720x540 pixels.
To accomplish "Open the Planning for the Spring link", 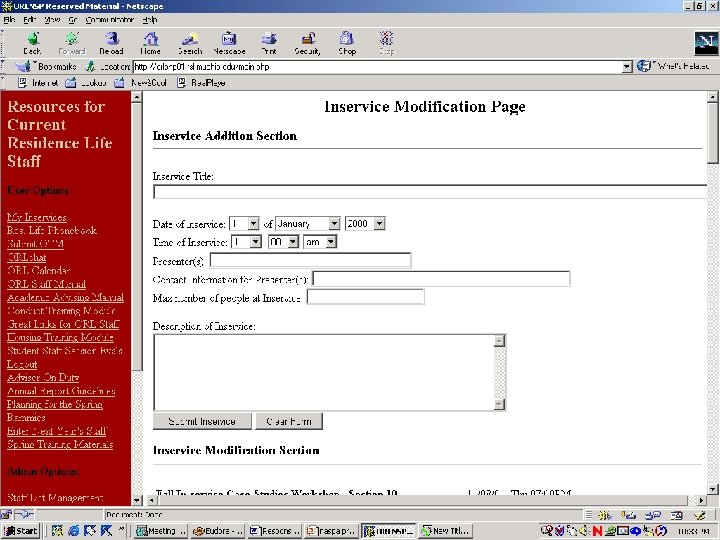I will coord(55,404).
